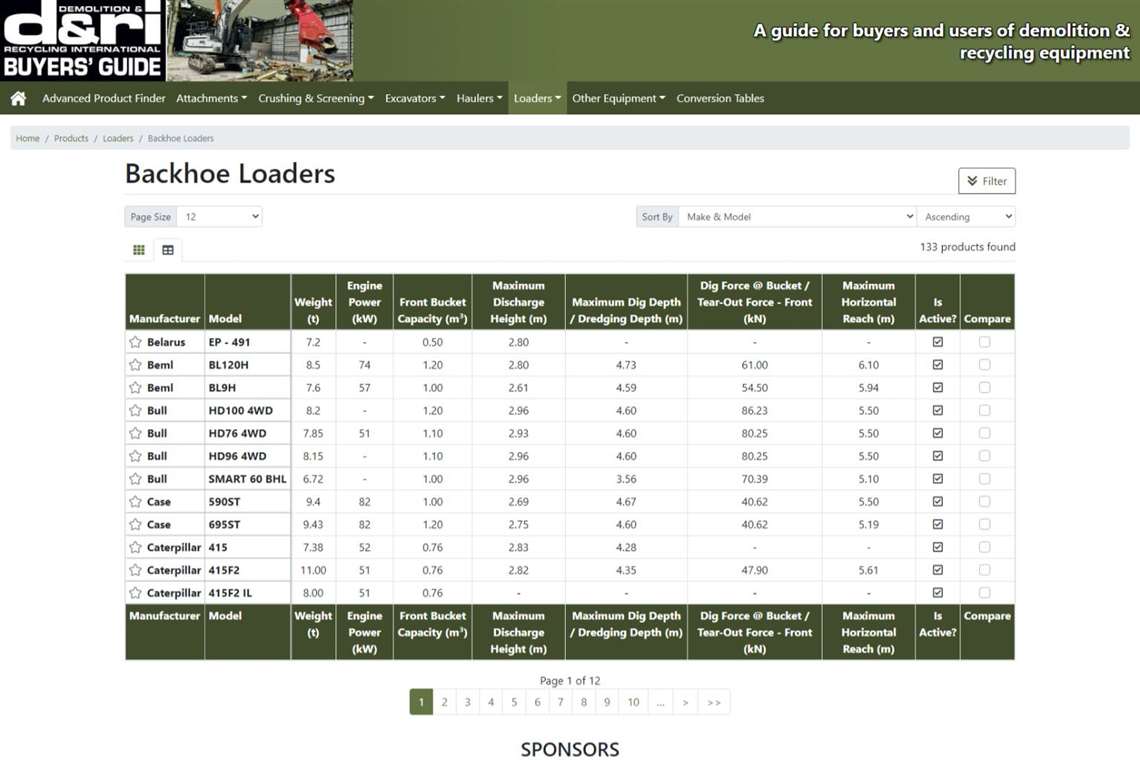1140x760 pixels.
Task: Favorite the Caterpillar 415 loader
Action: tap(135, 547)
